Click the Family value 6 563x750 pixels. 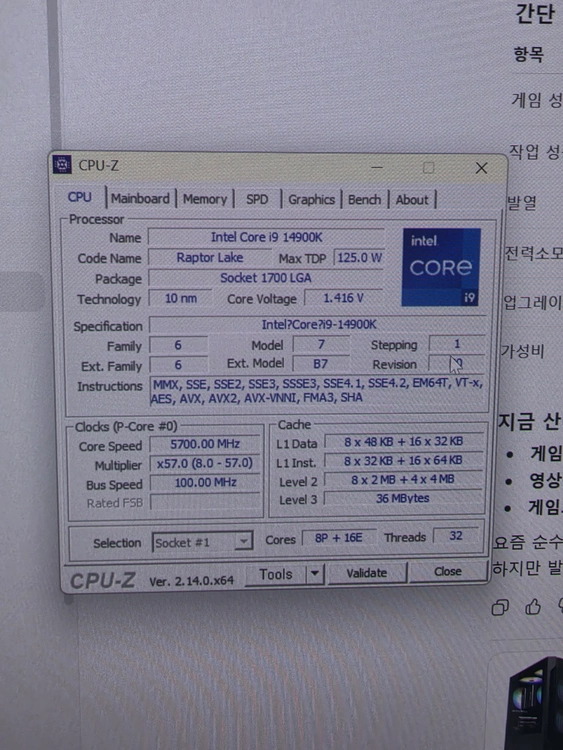point(178,345)
